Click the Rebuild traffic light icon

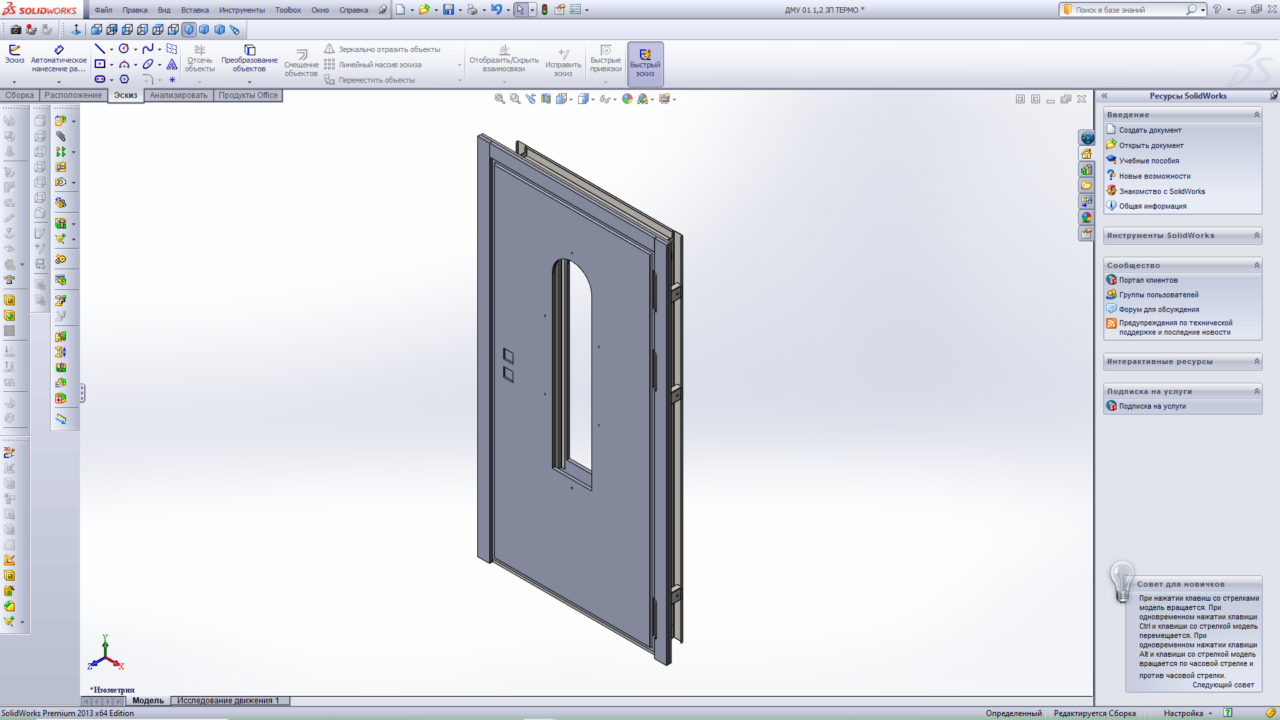tap(545, 10)
